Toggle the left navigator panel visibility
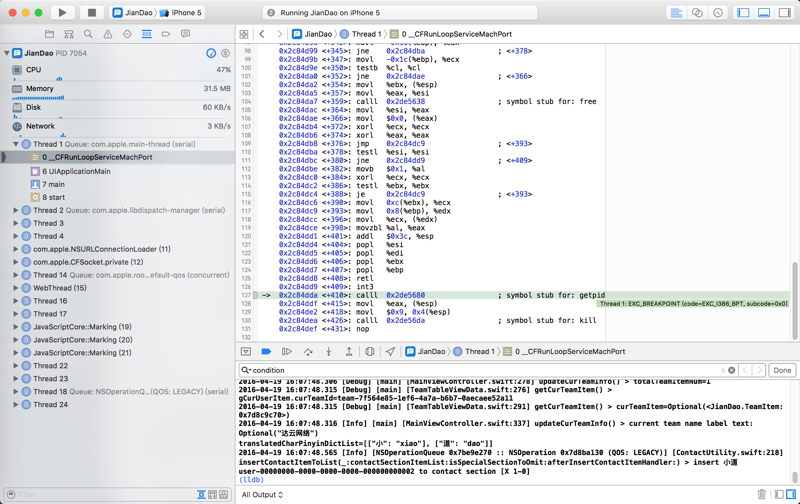Screen dimensions: 800x504 [x=743, y=13]
